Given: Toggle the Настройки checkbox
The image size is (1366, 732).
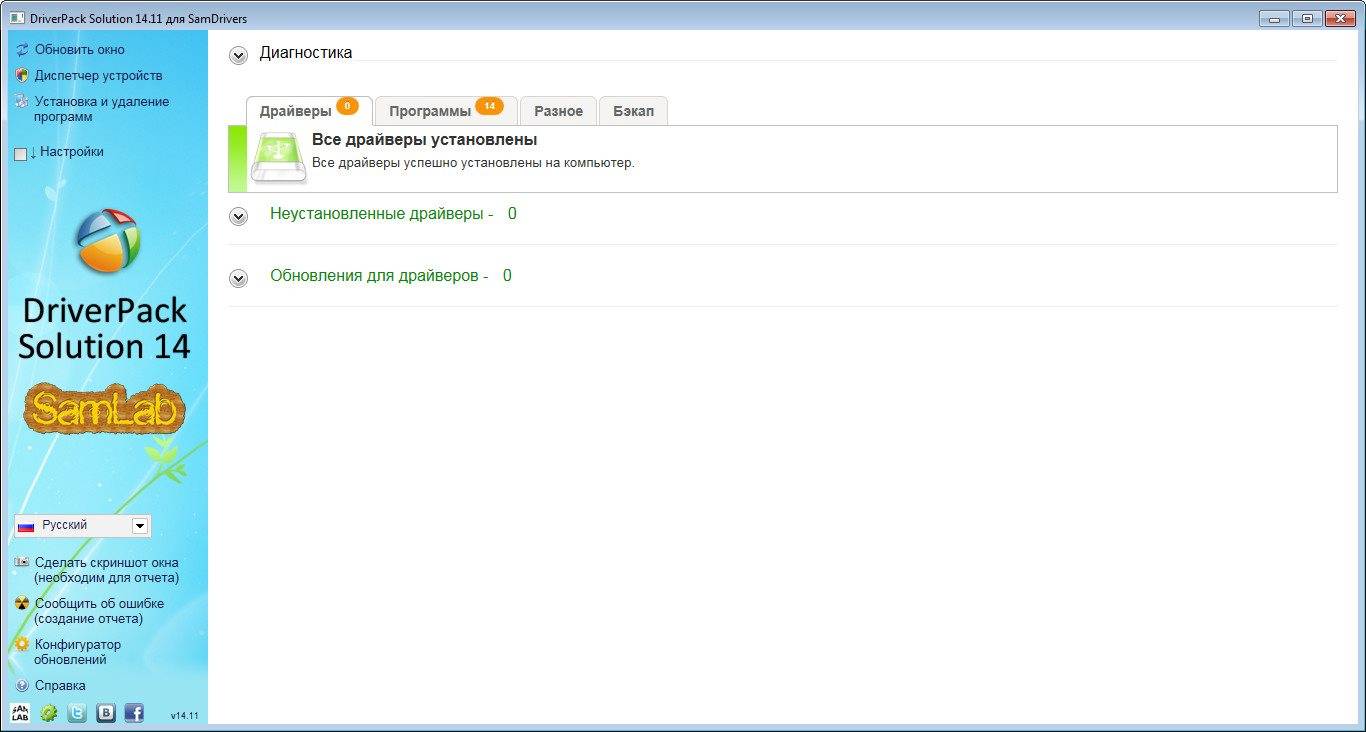Looking at the screenshot, I should pyautogui.click(x=21, y=154).
